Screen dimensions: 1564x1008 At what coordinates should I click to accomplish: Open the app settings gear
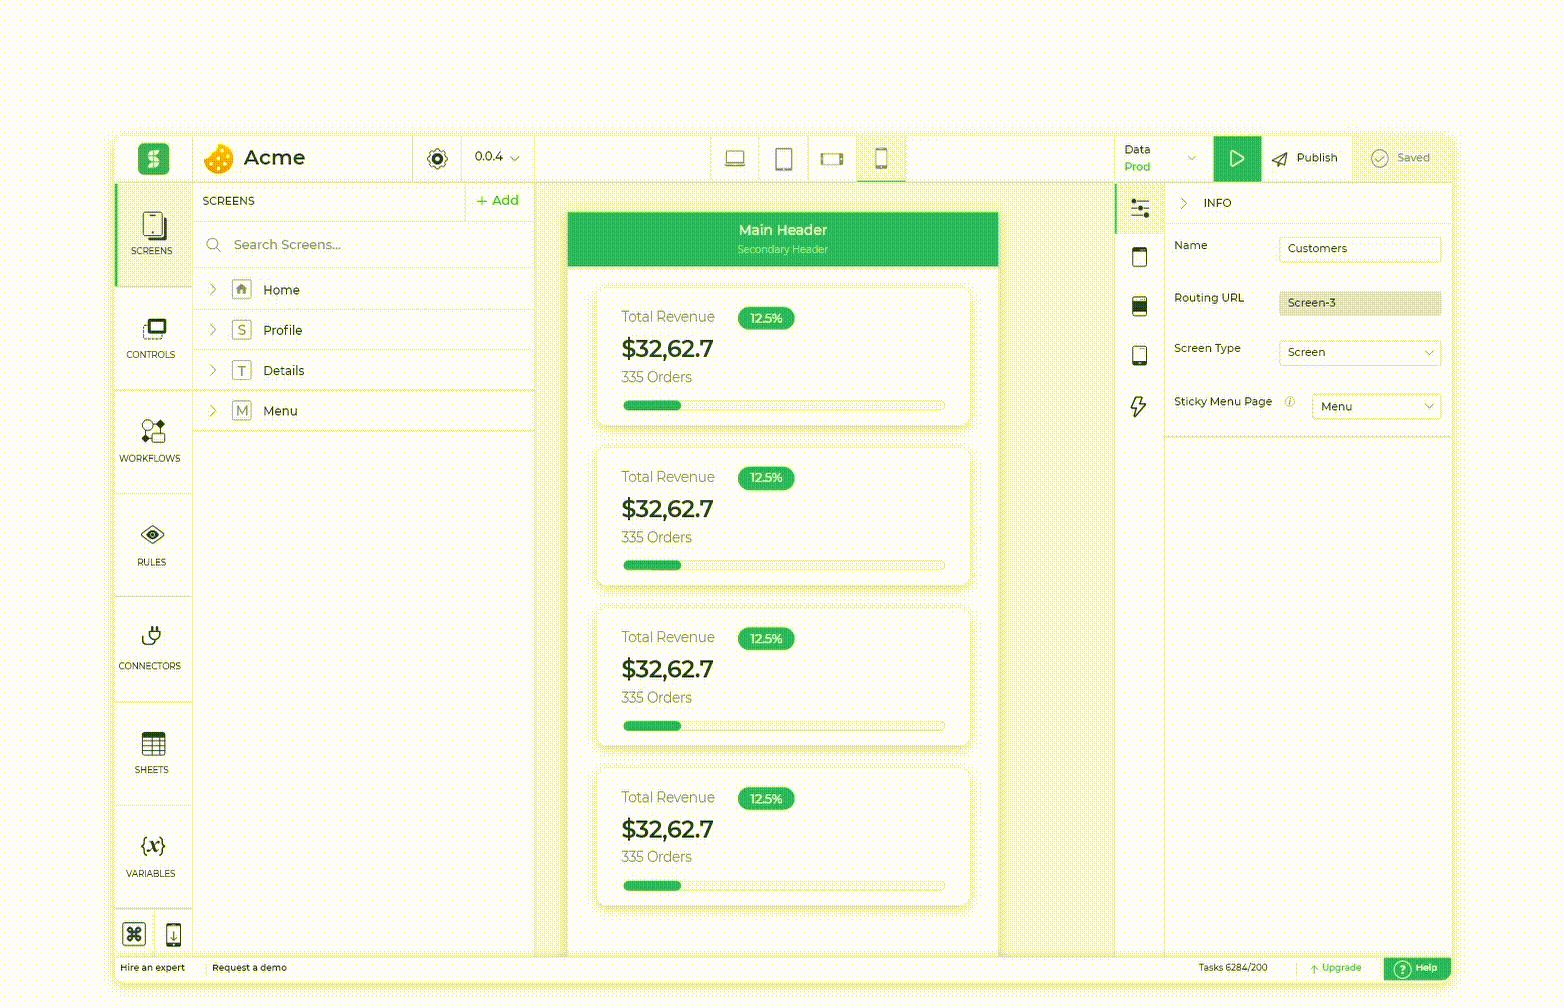point(437,157)
